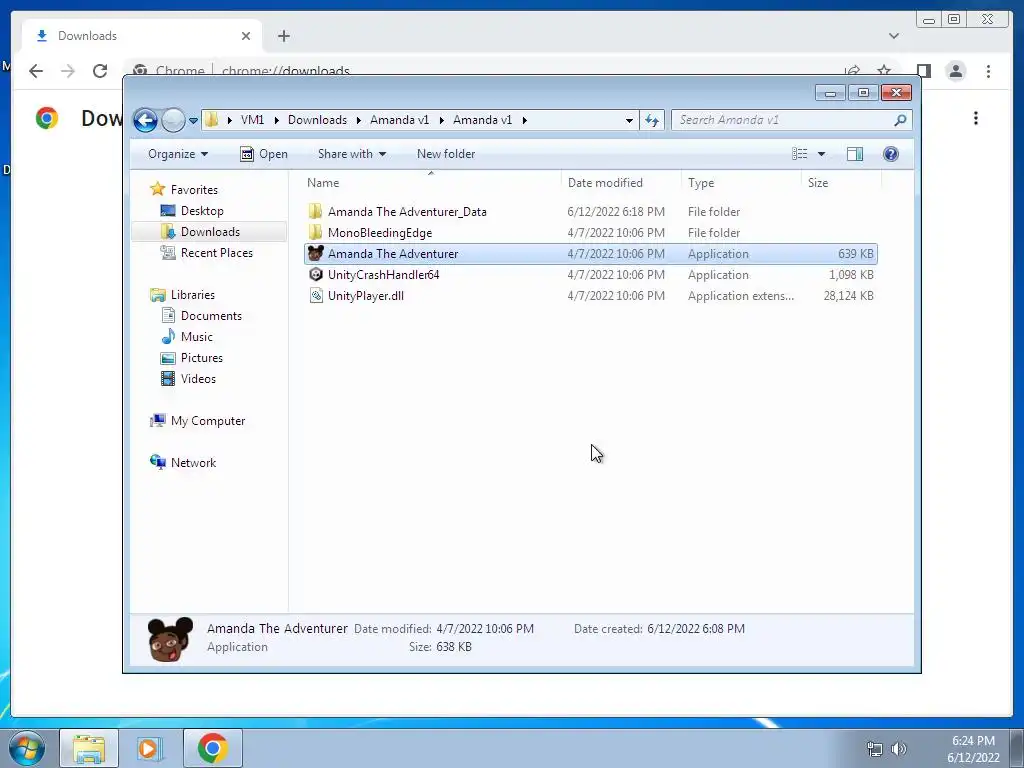Select the UnityPlayer.dll file icon
1024x768 pixels.
tap(315, 295)
